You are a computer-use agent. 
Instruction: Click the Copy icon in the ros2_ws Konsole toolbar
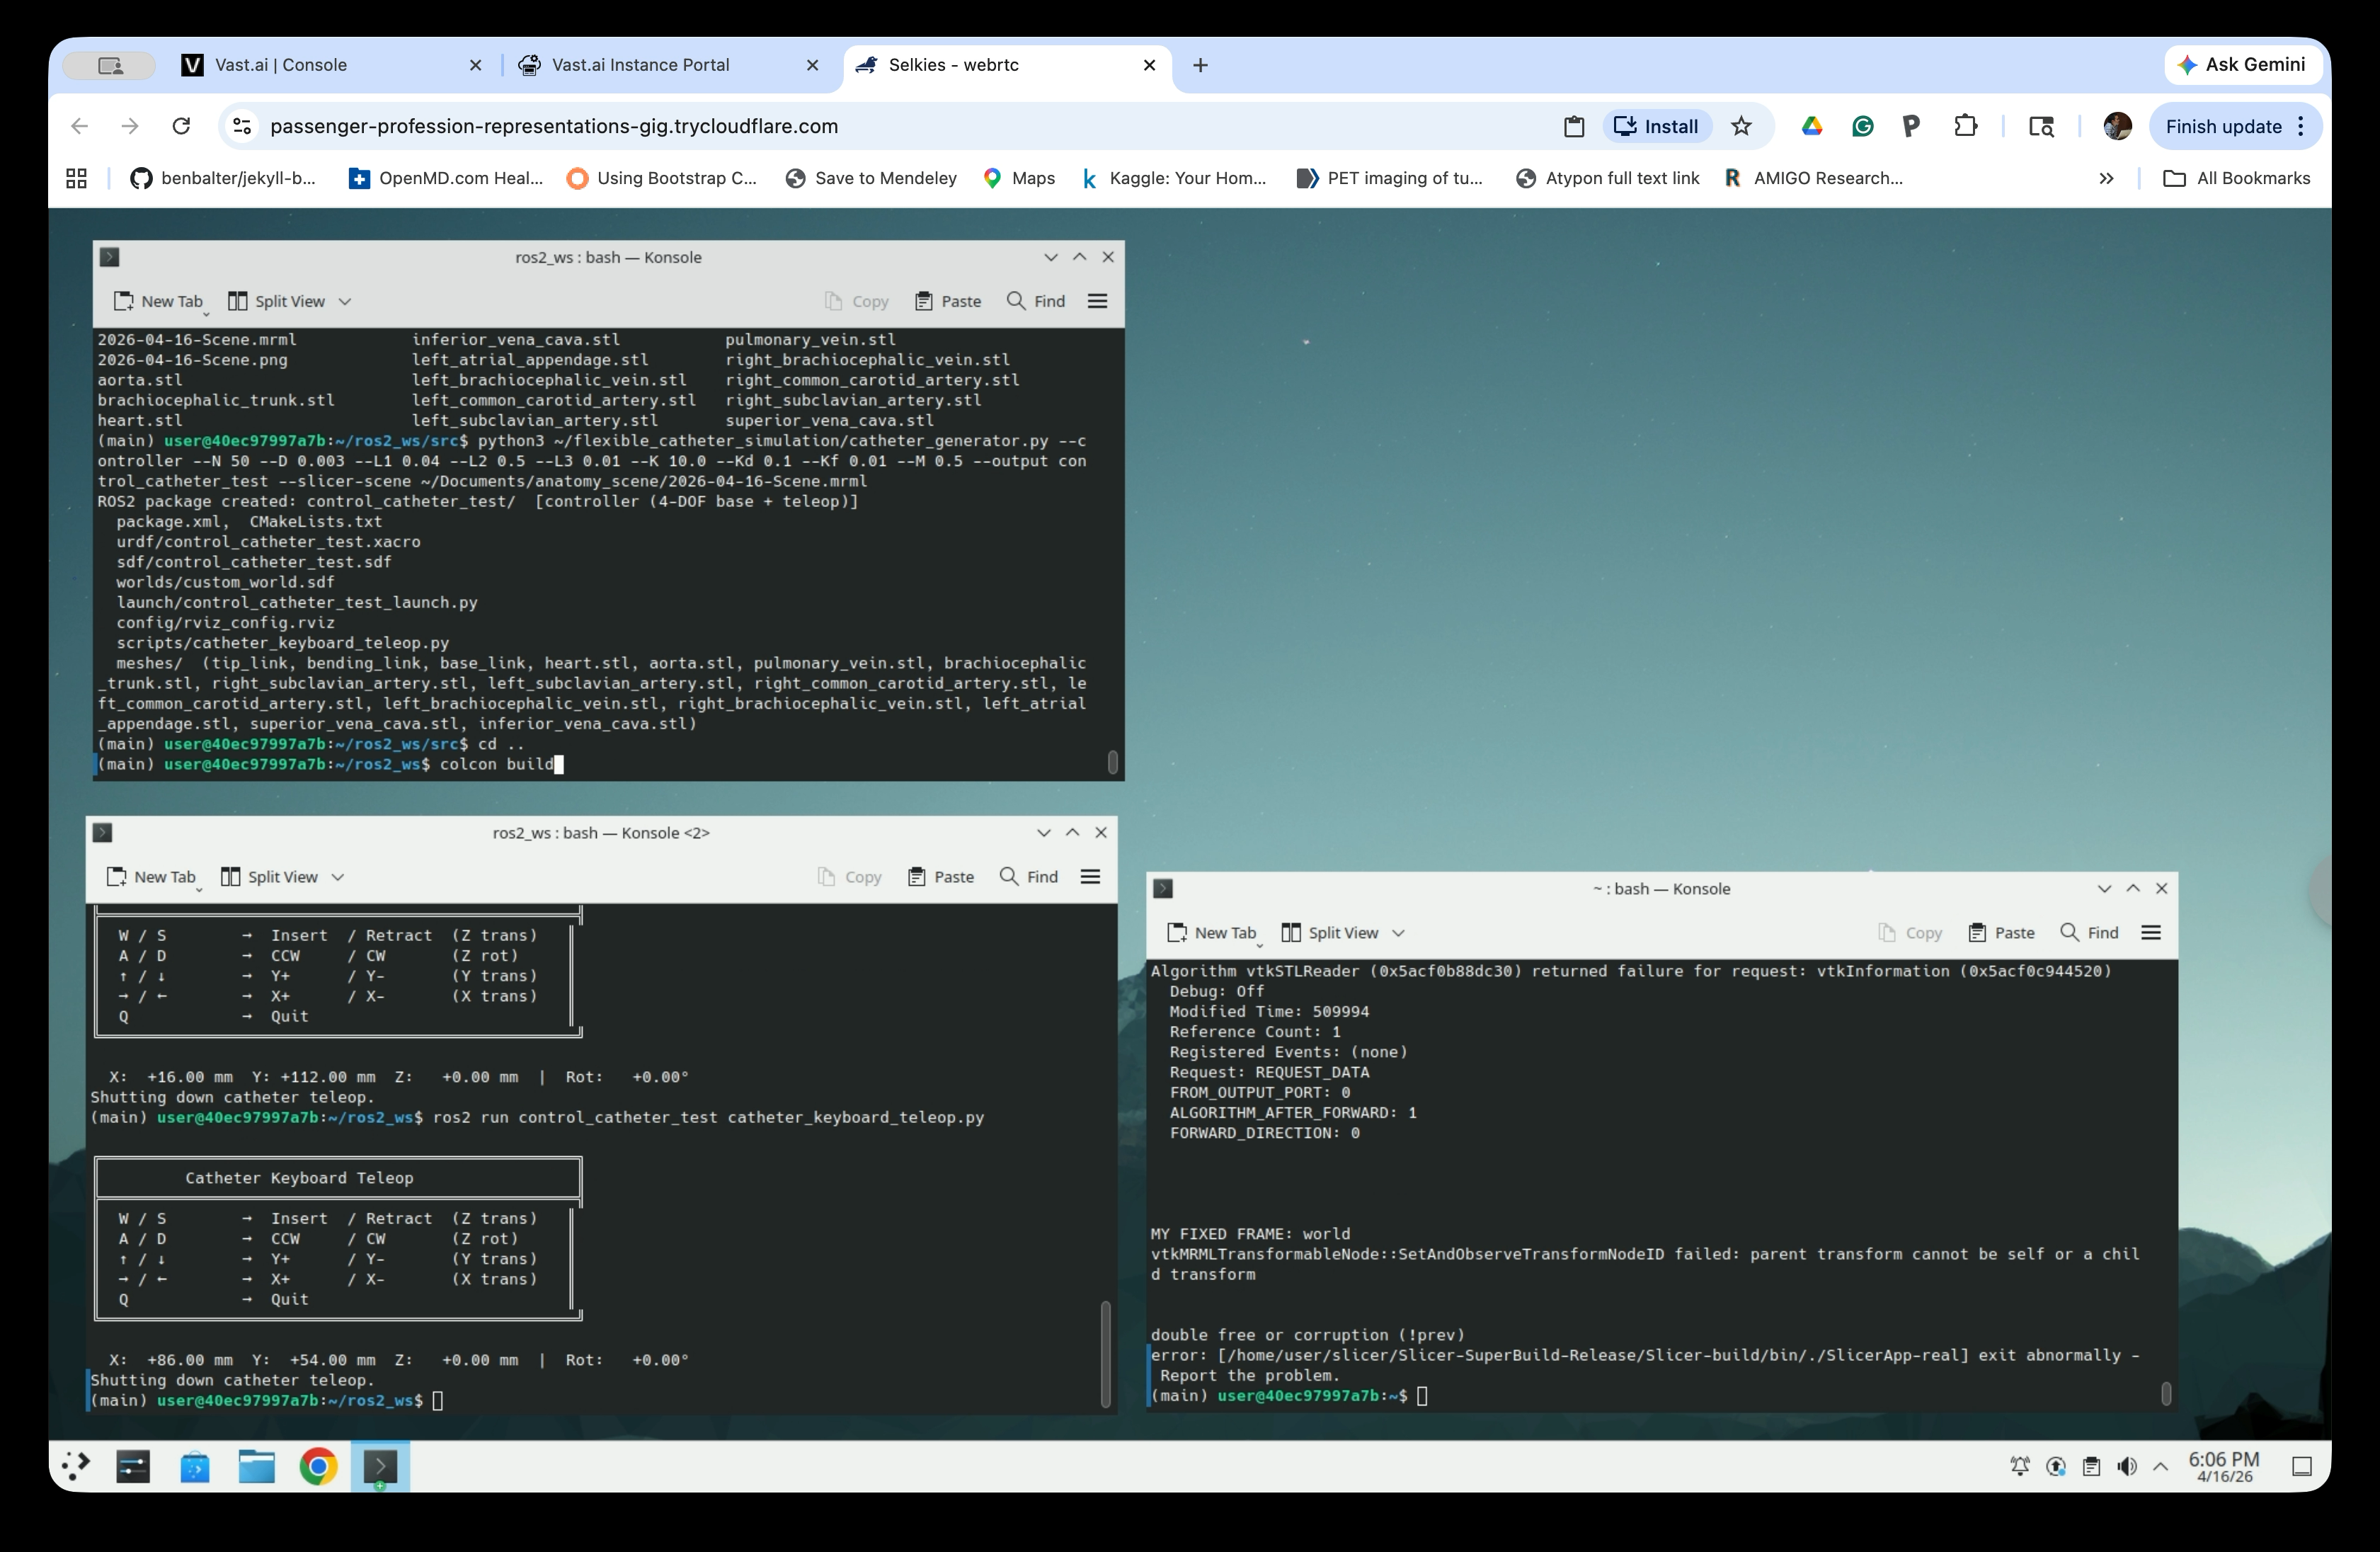pyautogui.click(x=856, y=300)
